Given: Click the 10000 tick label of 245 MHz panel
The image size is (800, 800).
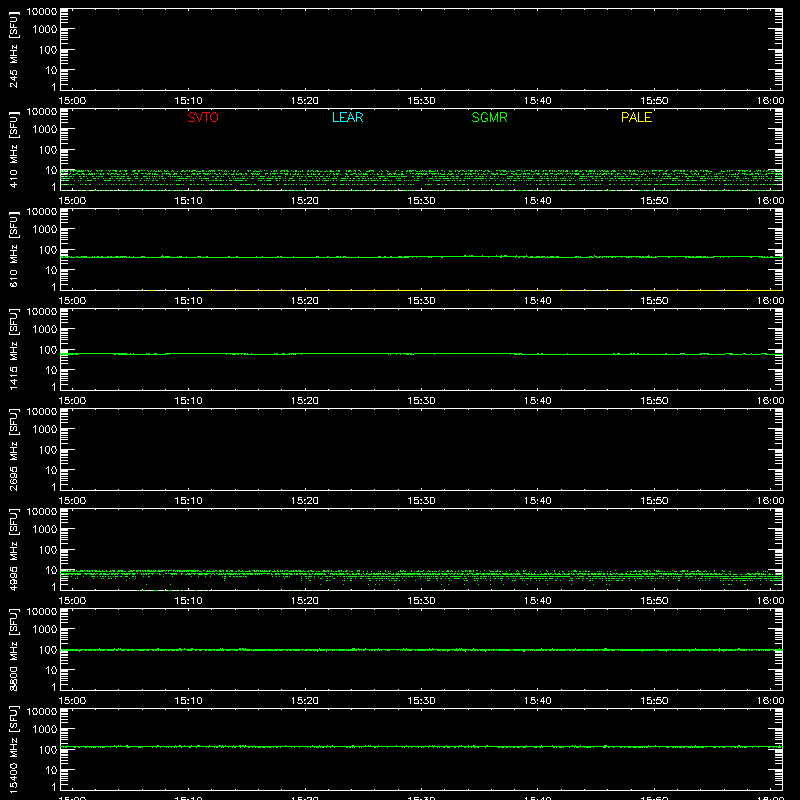Looking at the screenshot, I should point(42,12).
